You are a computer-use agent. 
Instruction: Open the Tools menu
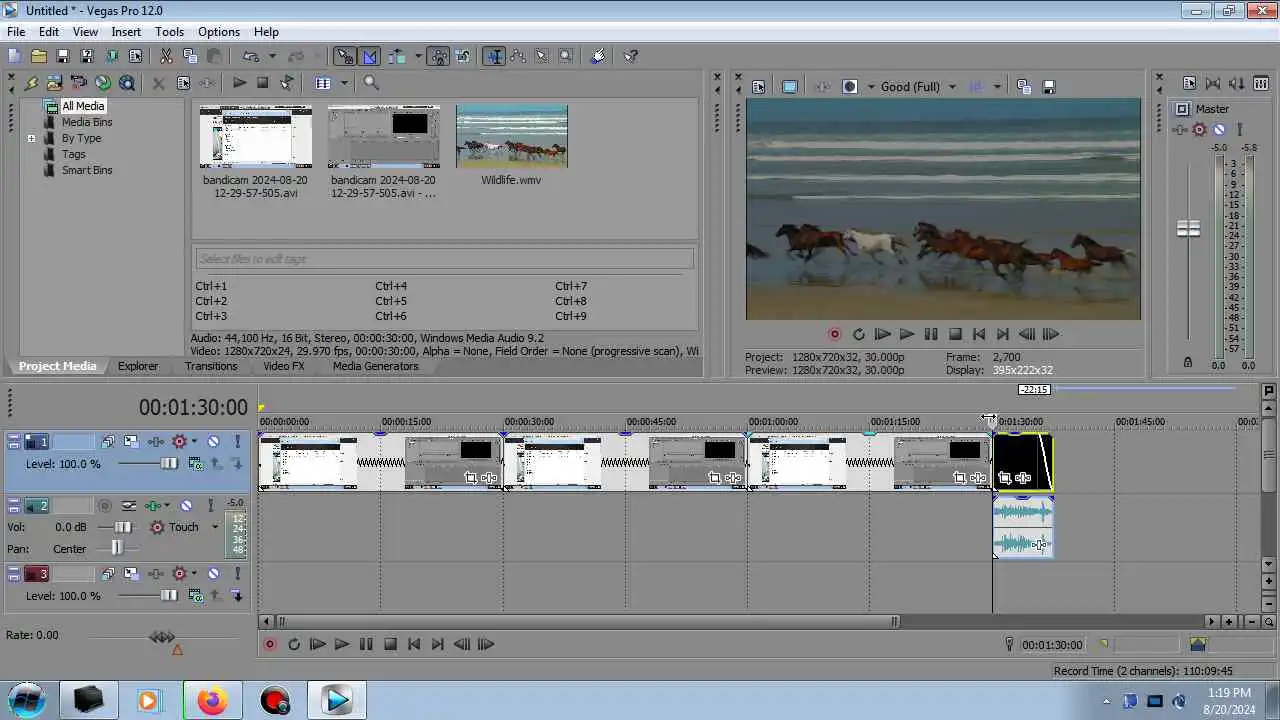tap(169, 32)
